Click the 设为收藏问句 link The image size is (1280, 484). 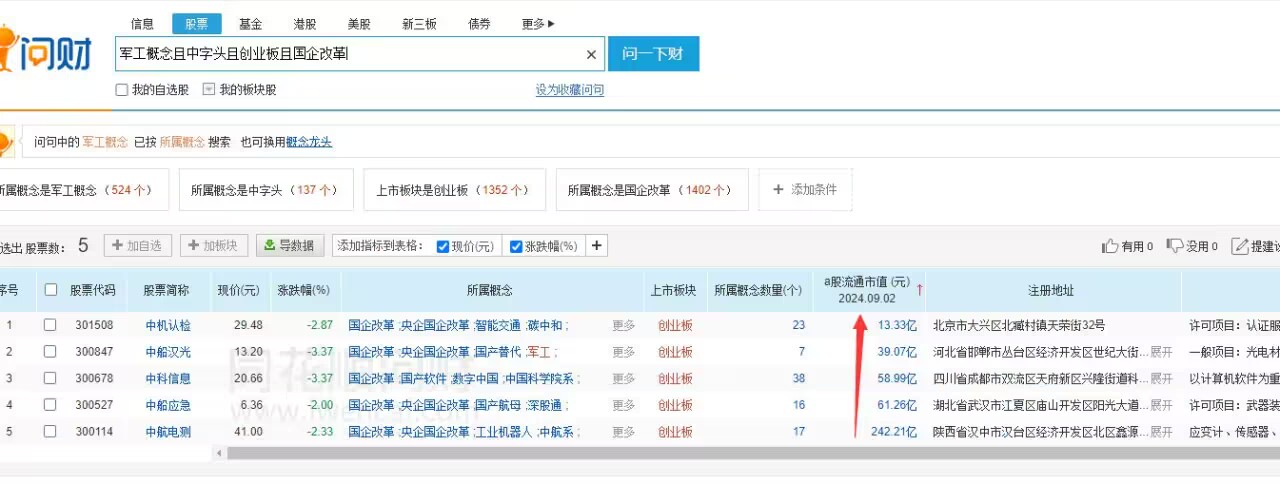pos(570,90)
